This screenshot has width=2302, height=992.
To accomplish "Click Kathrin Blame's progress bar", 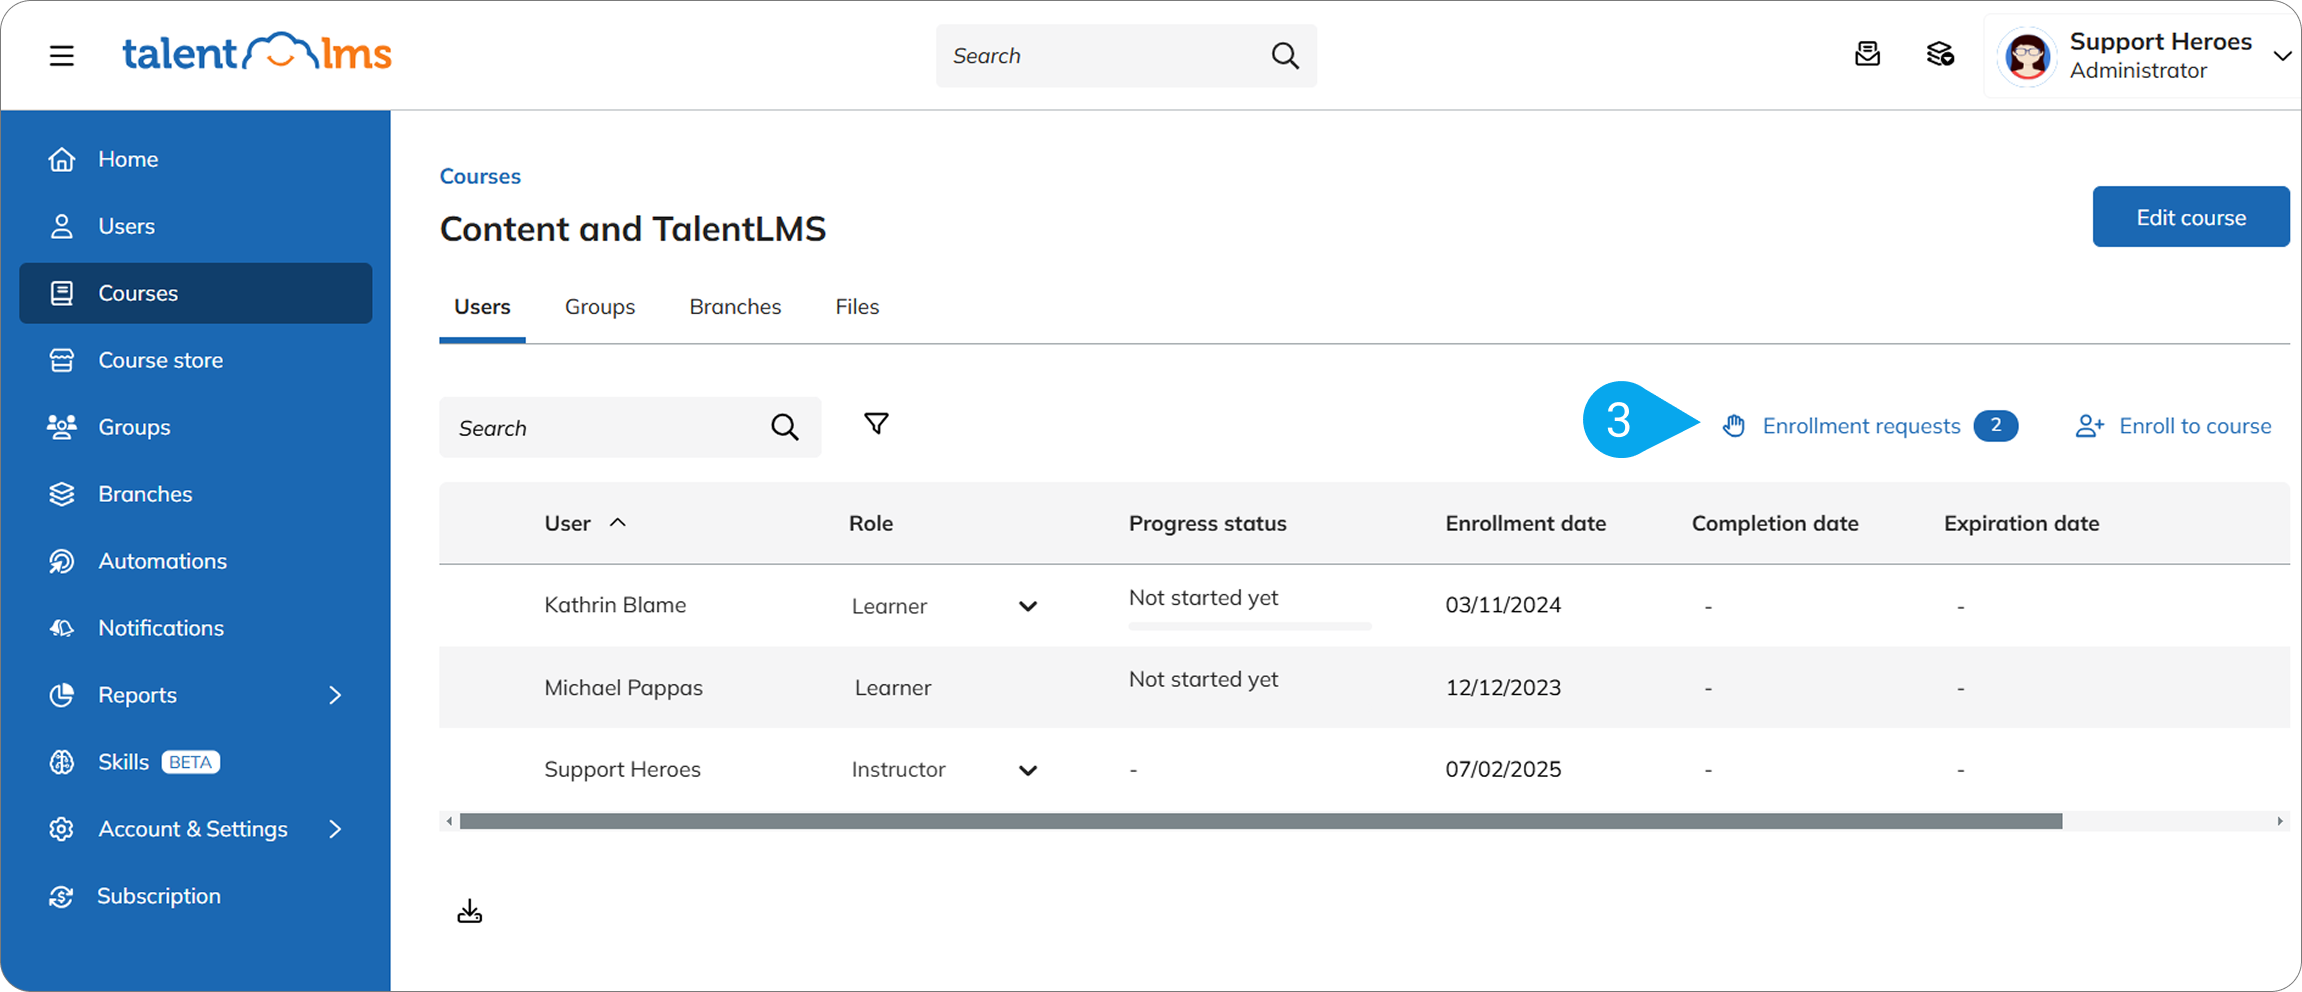I will (x=1250, y=626).
